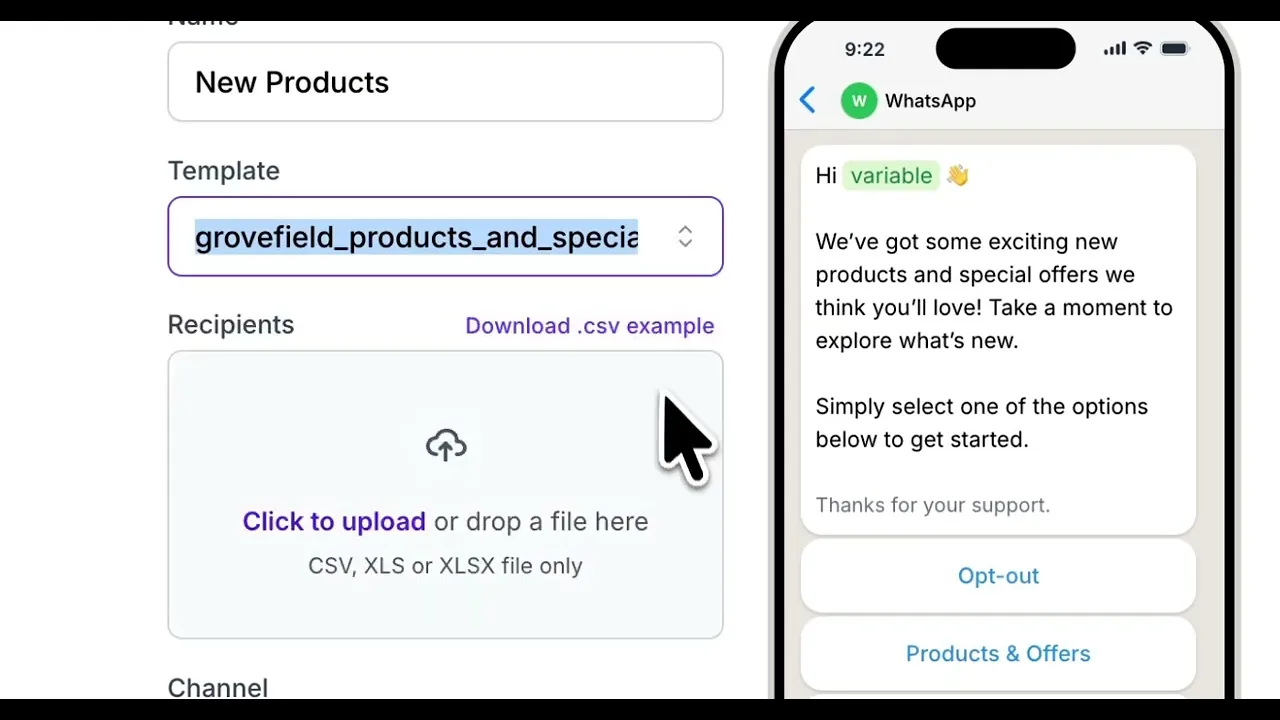
Task: Click the cellular signal bars icon
Action: [x=1114, y=50]
